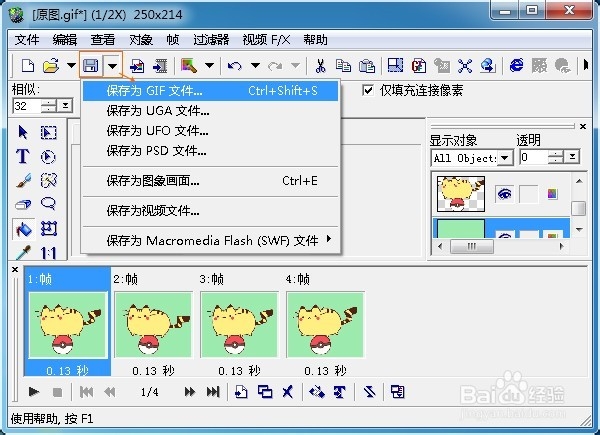Open the transparency value dropdown
This screenshot has height=435, width=600.
572,156
